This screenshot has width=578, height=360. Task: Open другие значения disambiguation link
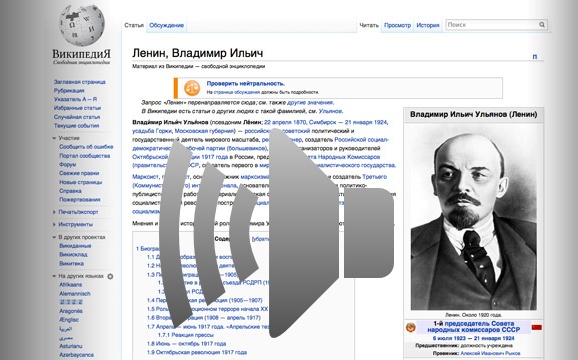(x=310, y=102)
